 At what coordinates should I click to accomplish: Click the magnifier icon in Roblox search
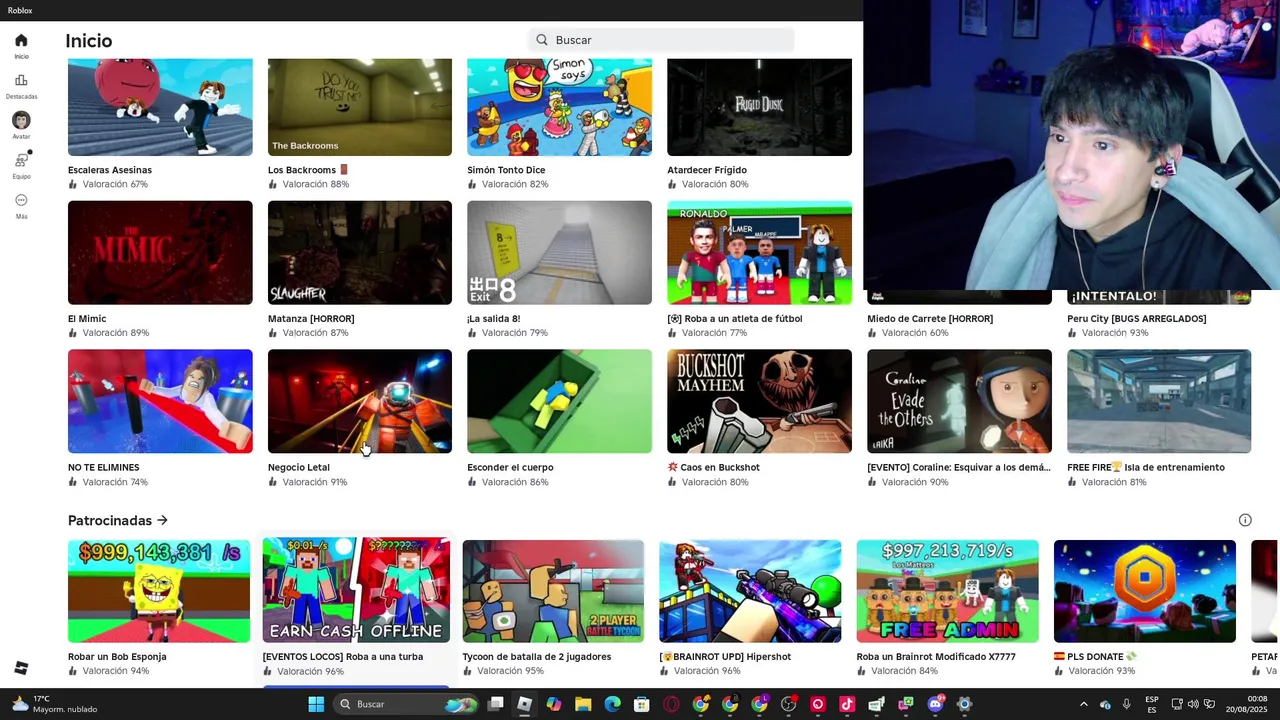tap(542, 40)
